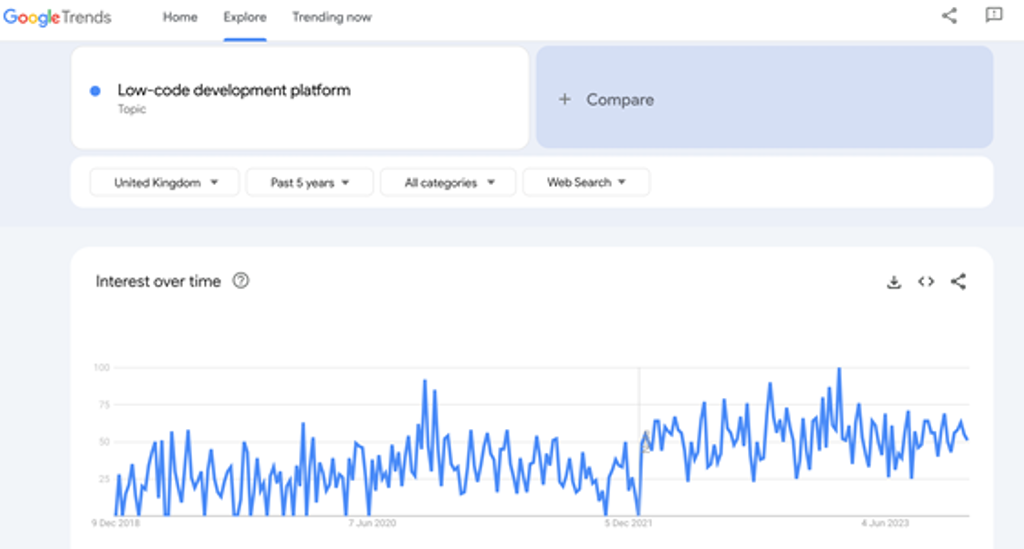Open the Web Search type dropdown
1024x549 pixels.
(x=586, y=182)
